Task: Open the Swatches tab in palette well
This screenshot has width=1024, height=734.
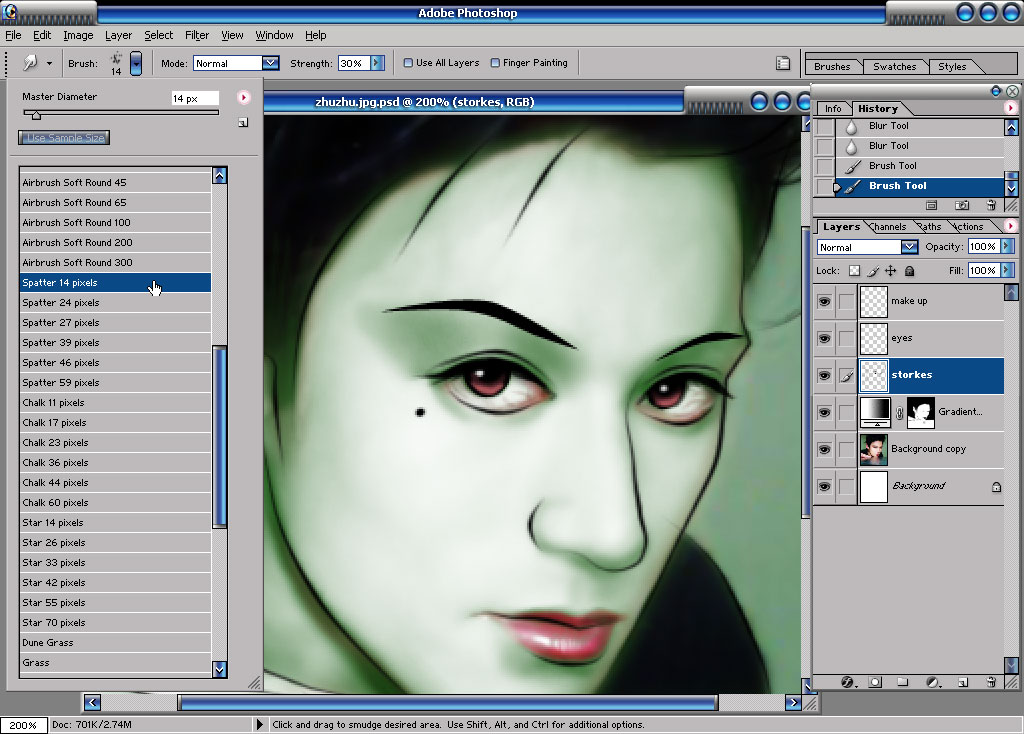Action: click(x=894, y=67)
